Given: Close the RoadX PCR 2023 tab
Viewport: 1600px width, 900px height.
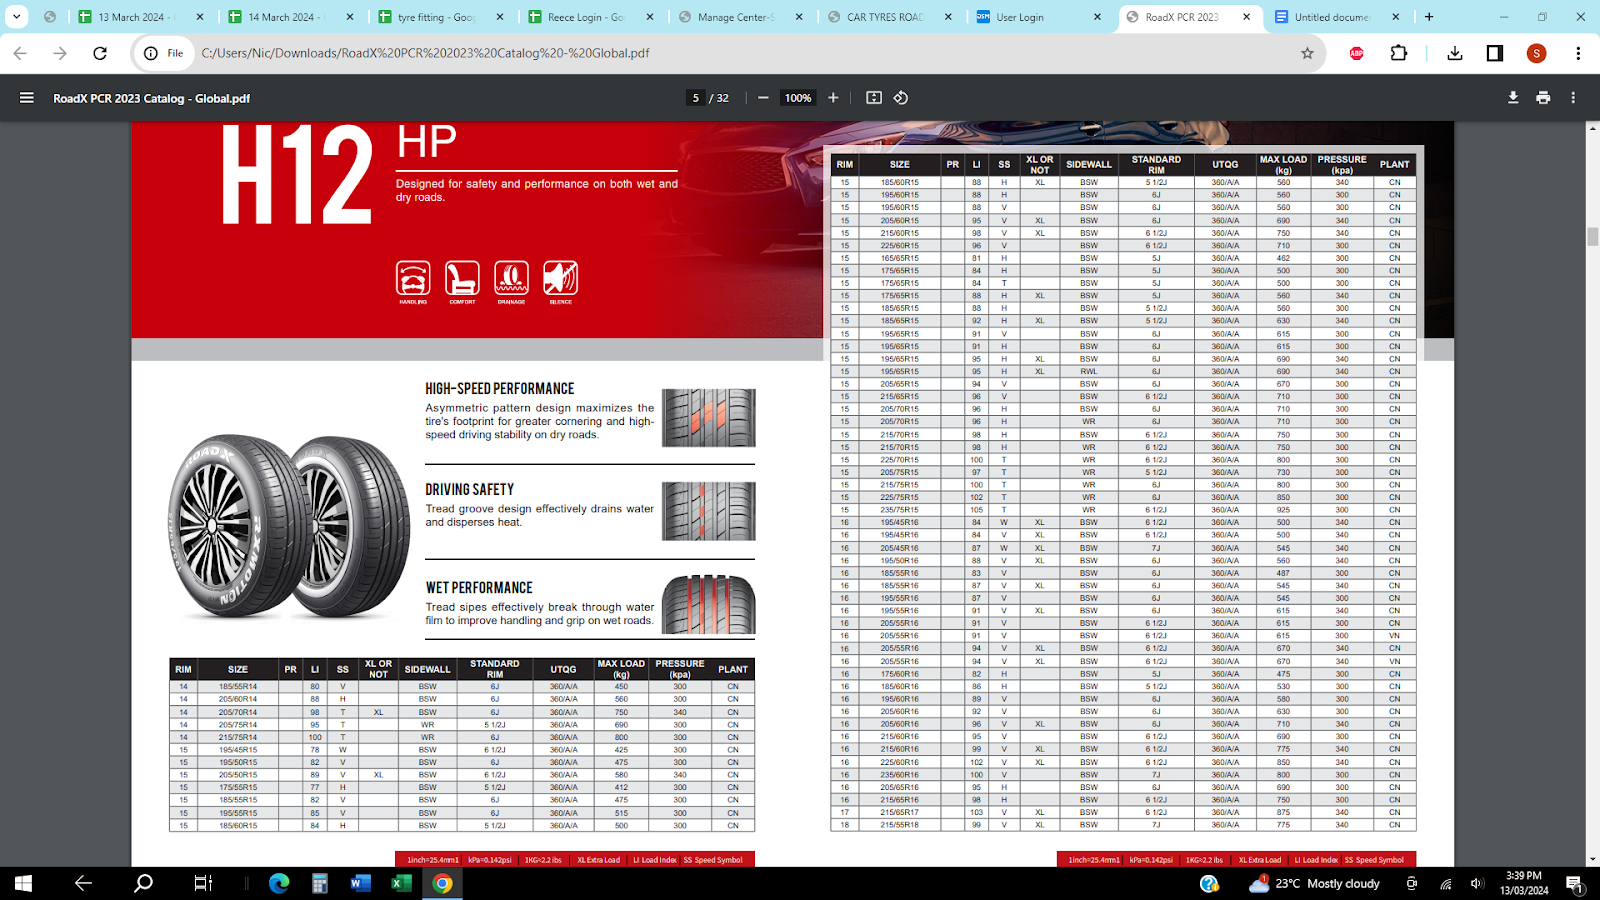Looking at the screenshot, I should (1247, 17).
